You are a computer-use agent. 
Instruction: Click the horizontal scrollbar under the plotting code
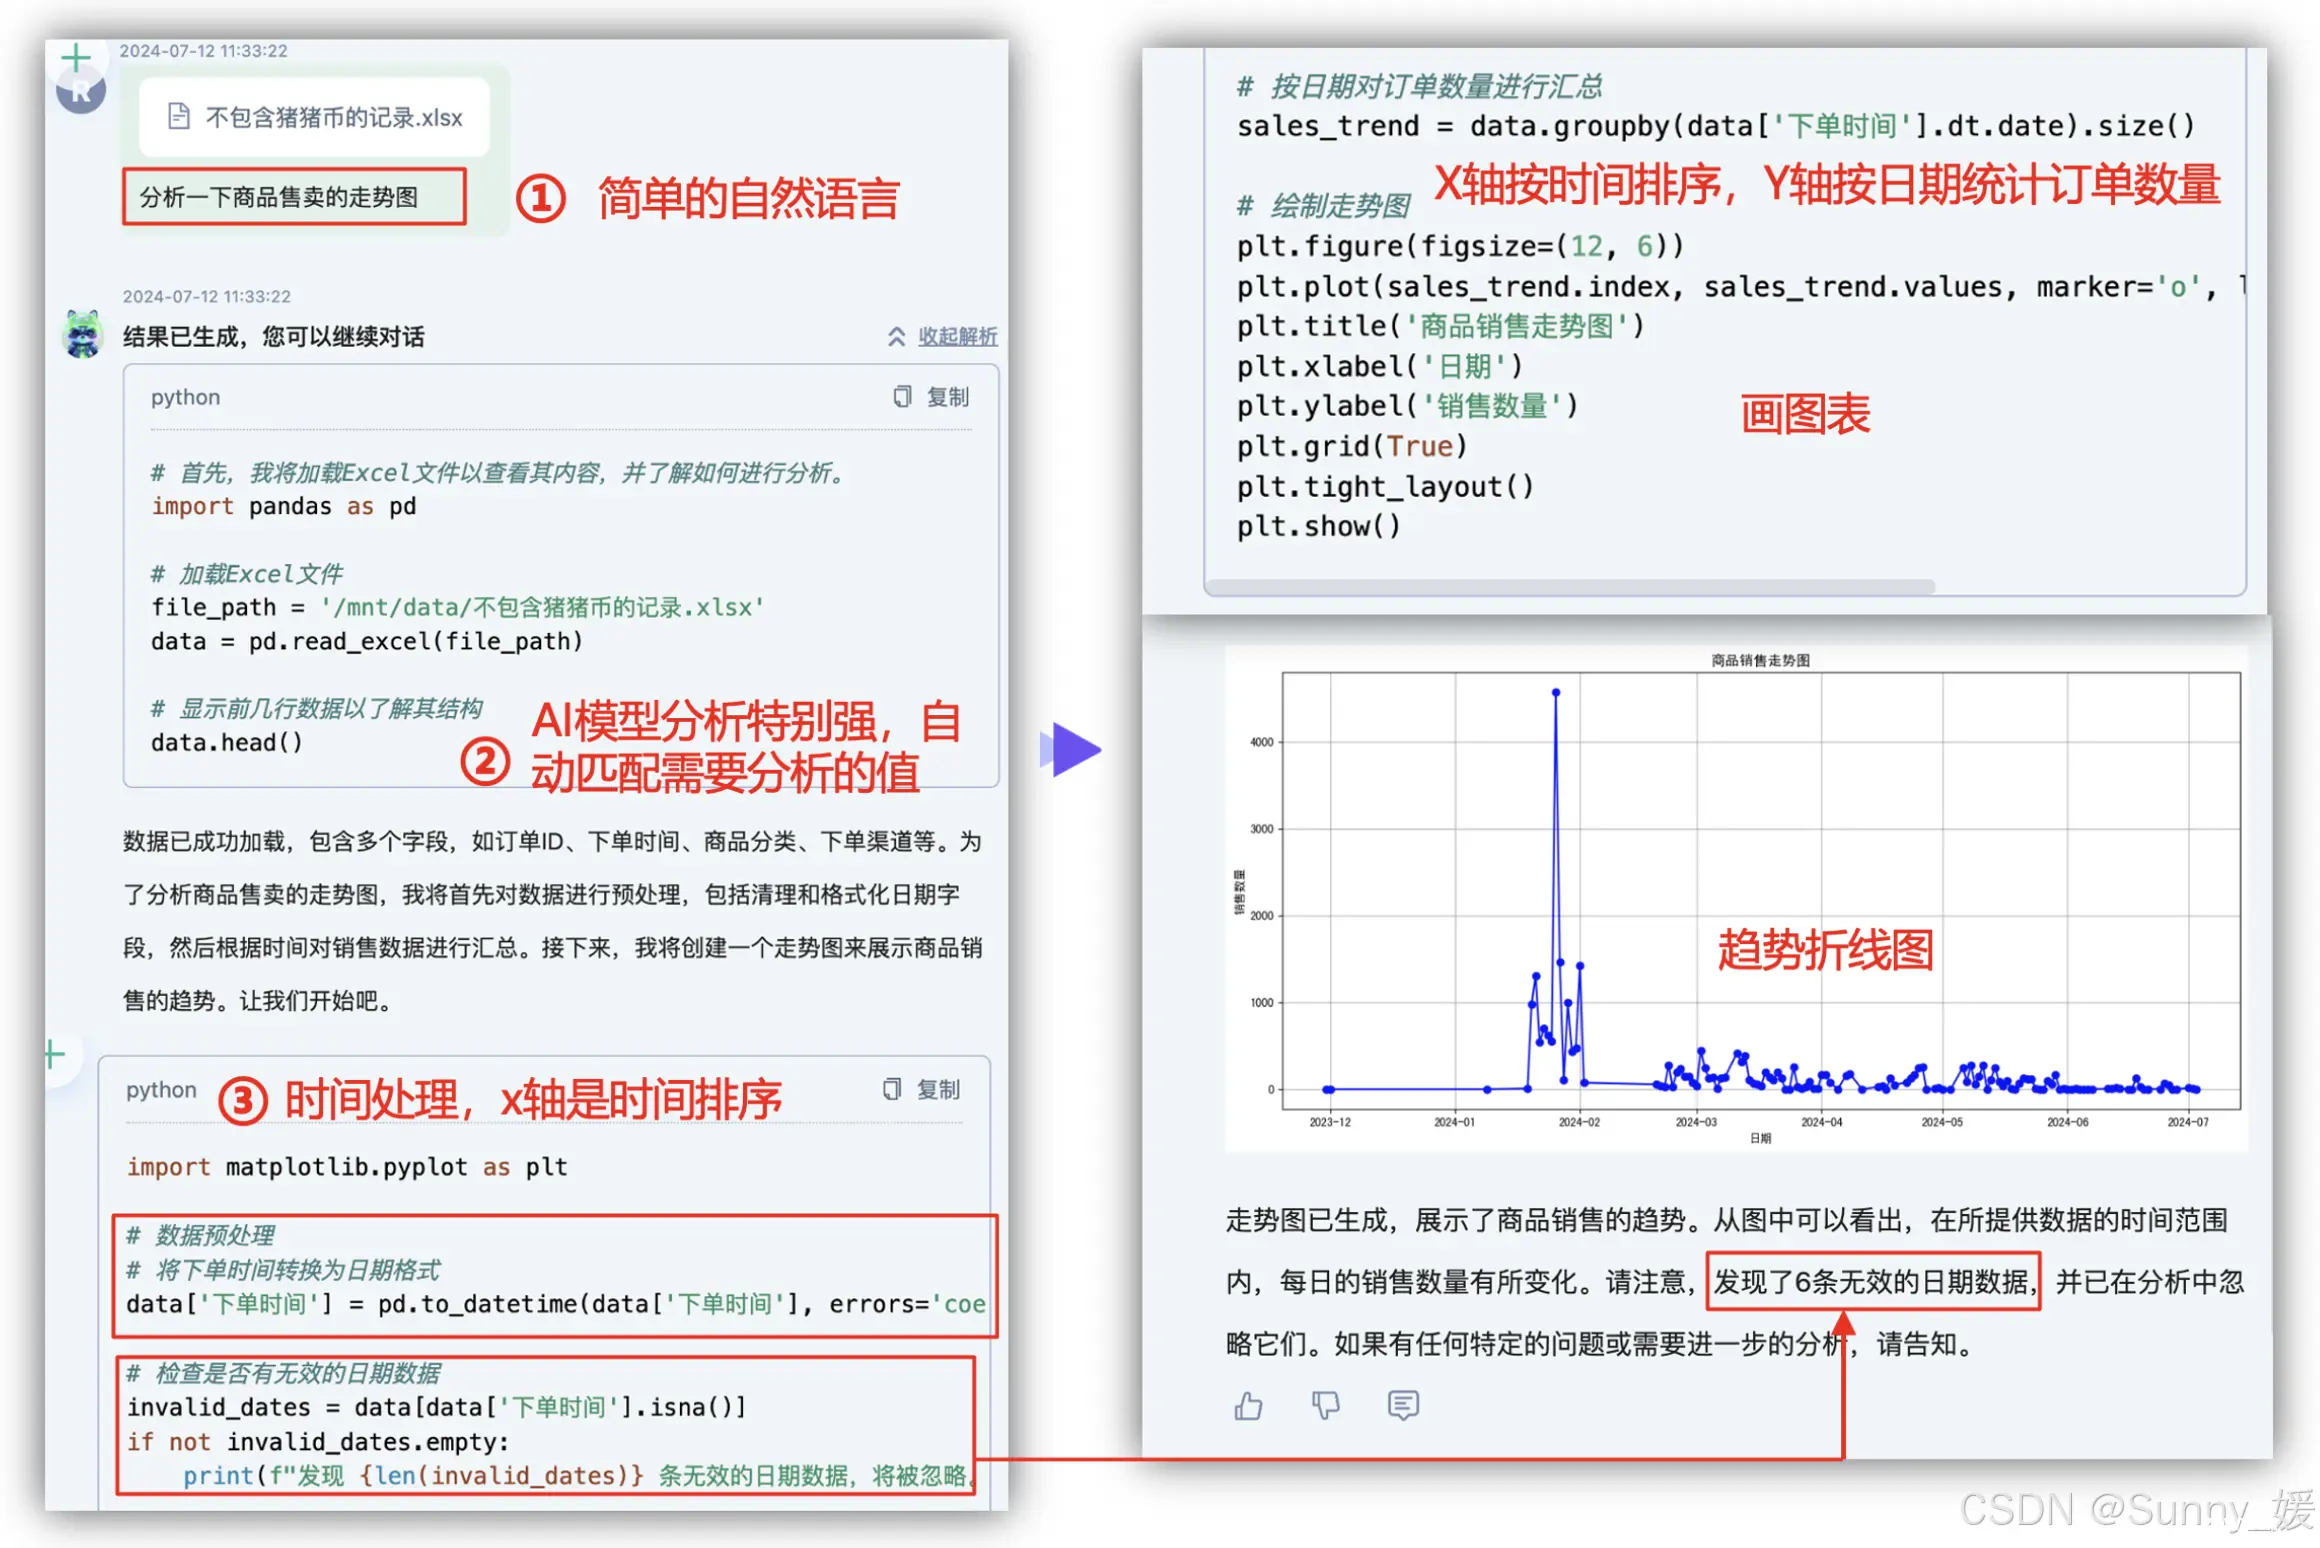pos(1569,586)
